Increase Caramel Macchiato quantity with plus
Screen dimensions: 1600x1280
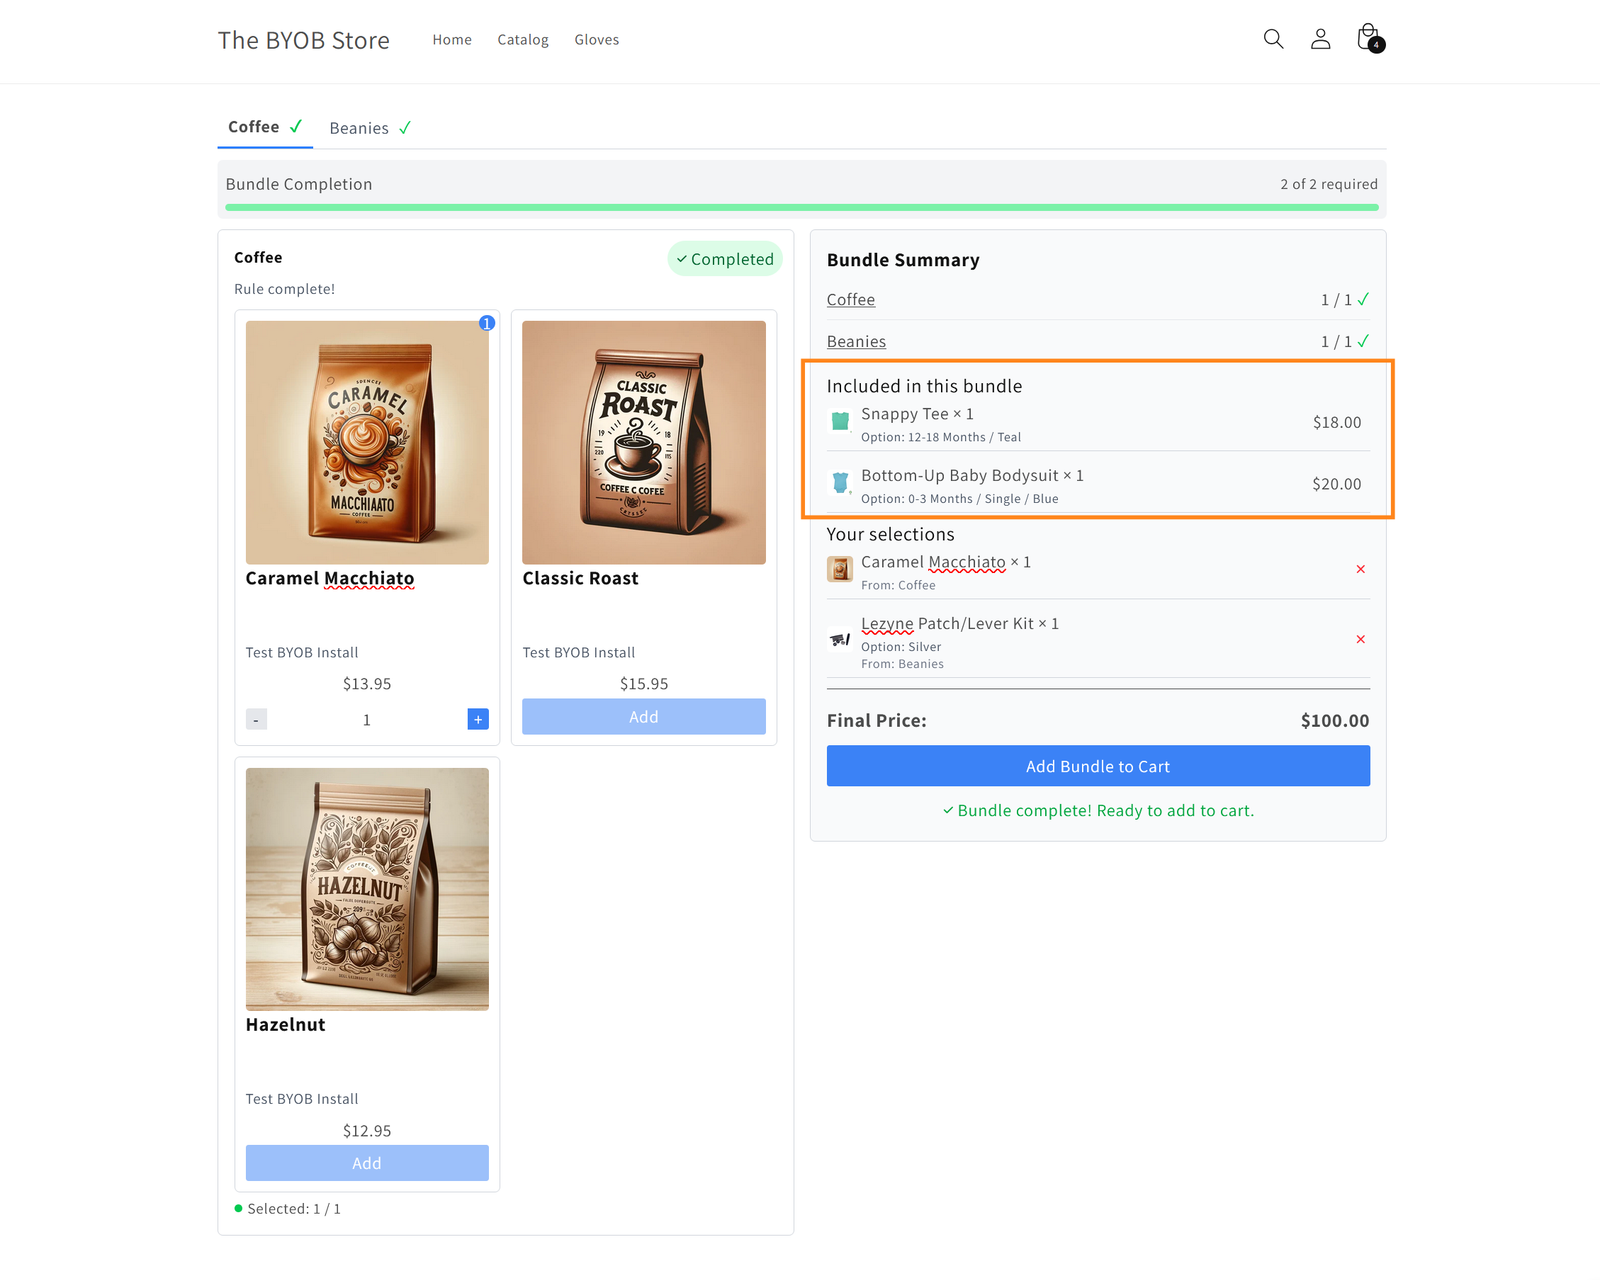coord(478,719)
